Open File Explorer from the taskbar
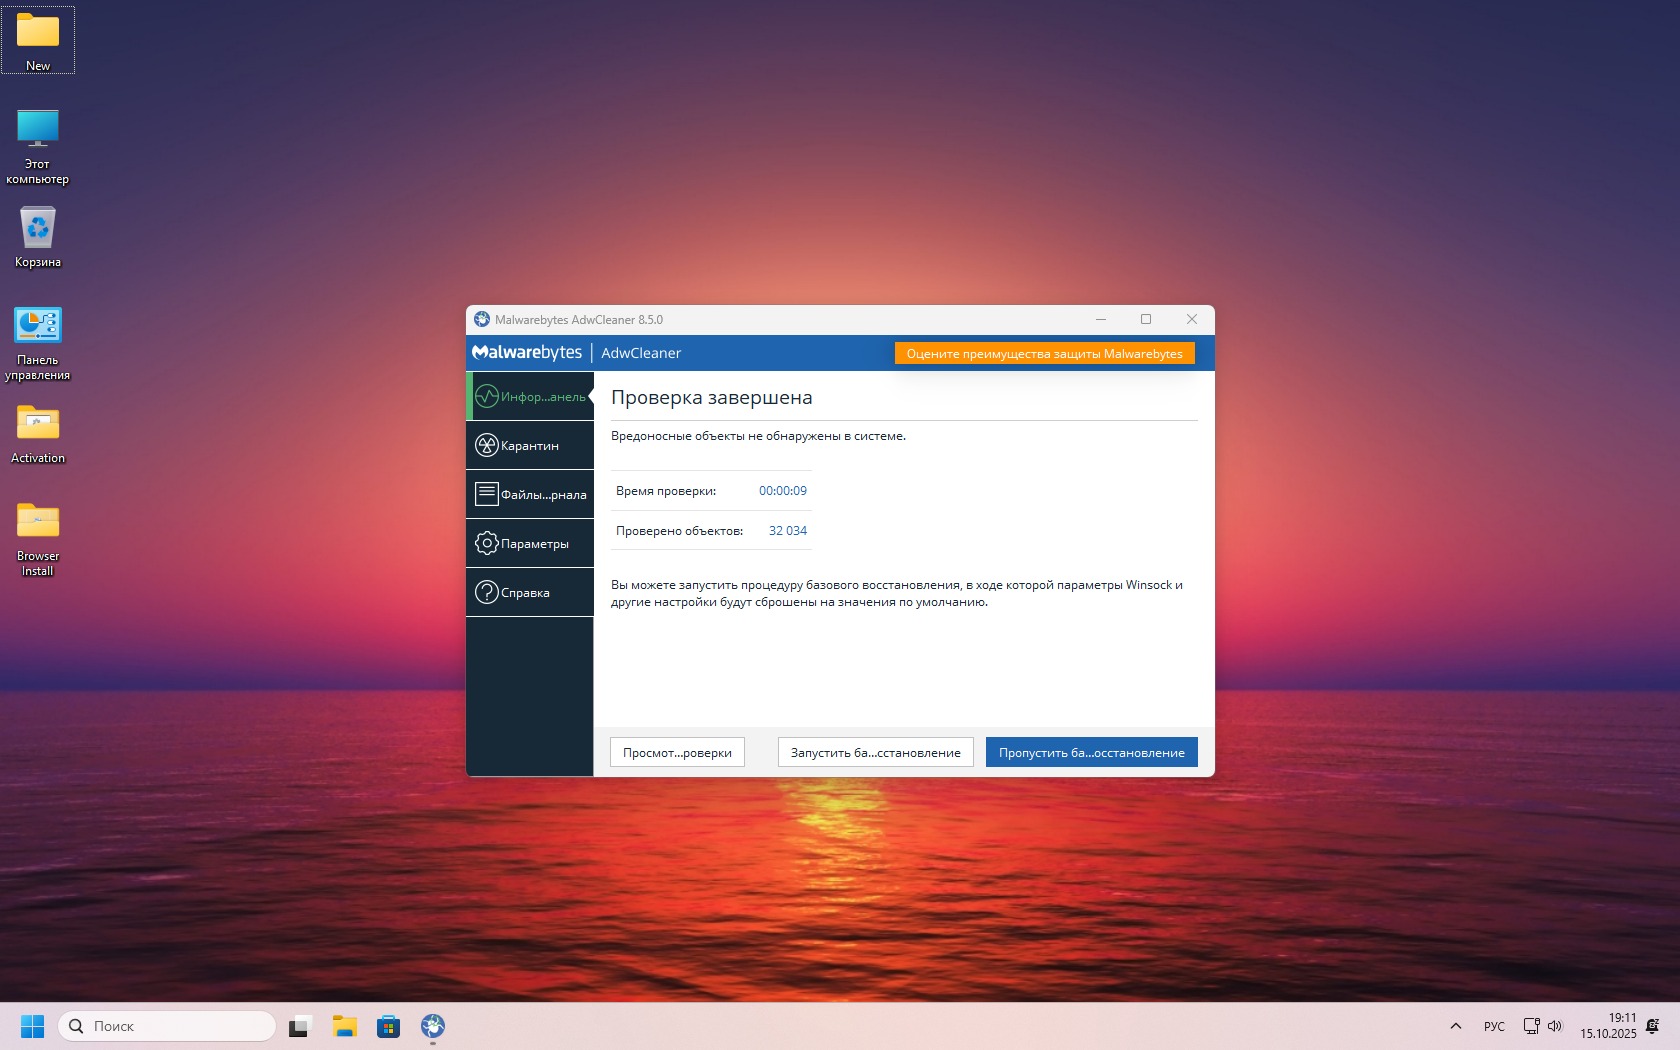The width and height of the screenshot is (1680, 1050). pos(345,1026)
